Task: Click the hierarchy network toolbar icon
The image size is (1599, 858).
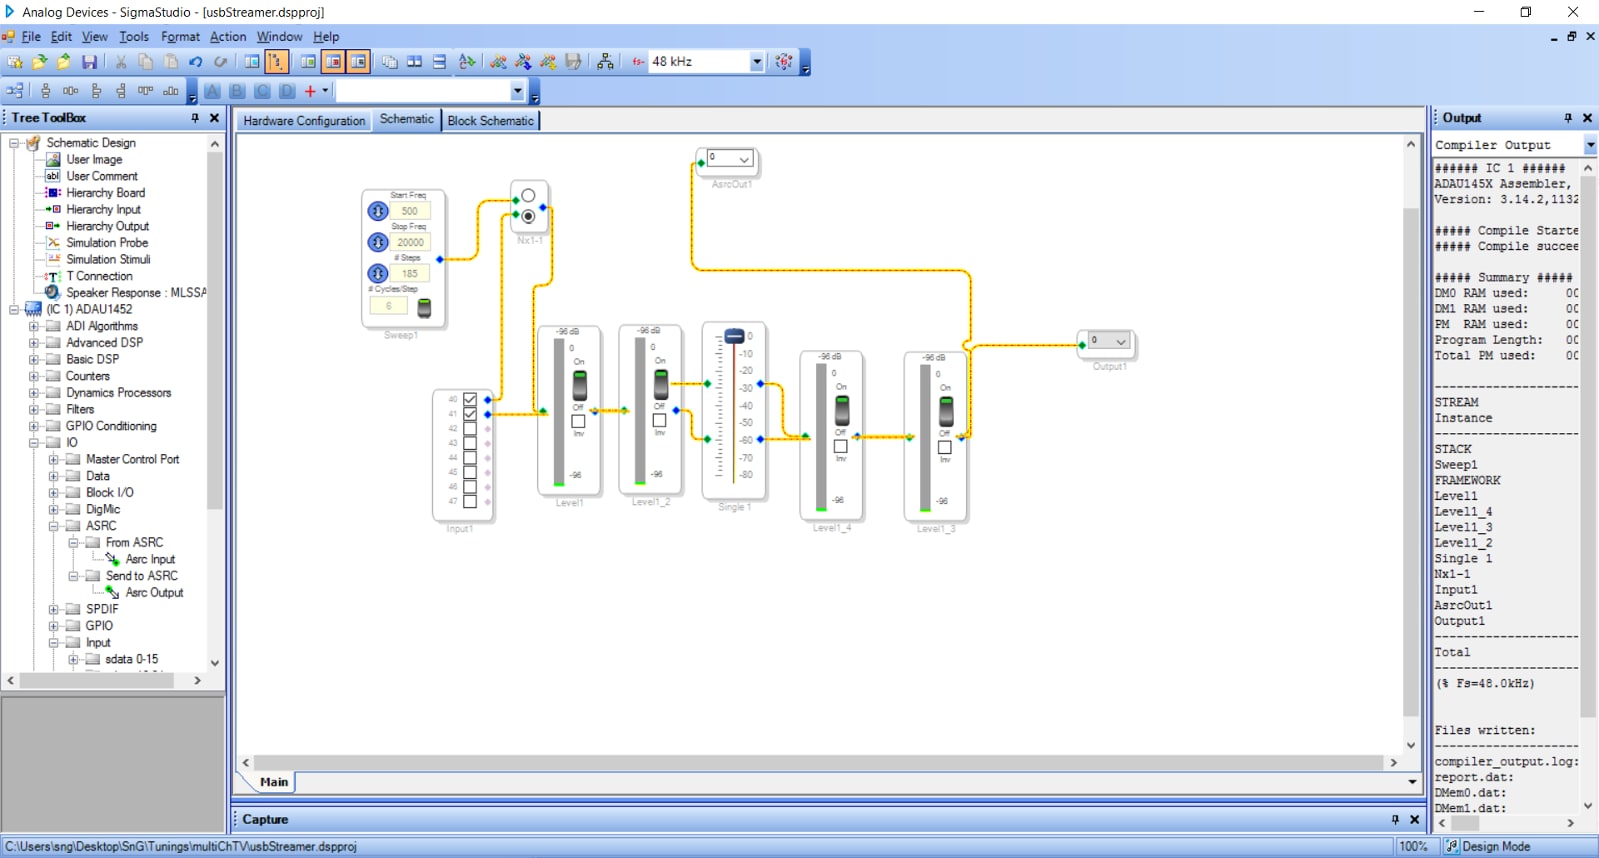Action: pos(605,62)
